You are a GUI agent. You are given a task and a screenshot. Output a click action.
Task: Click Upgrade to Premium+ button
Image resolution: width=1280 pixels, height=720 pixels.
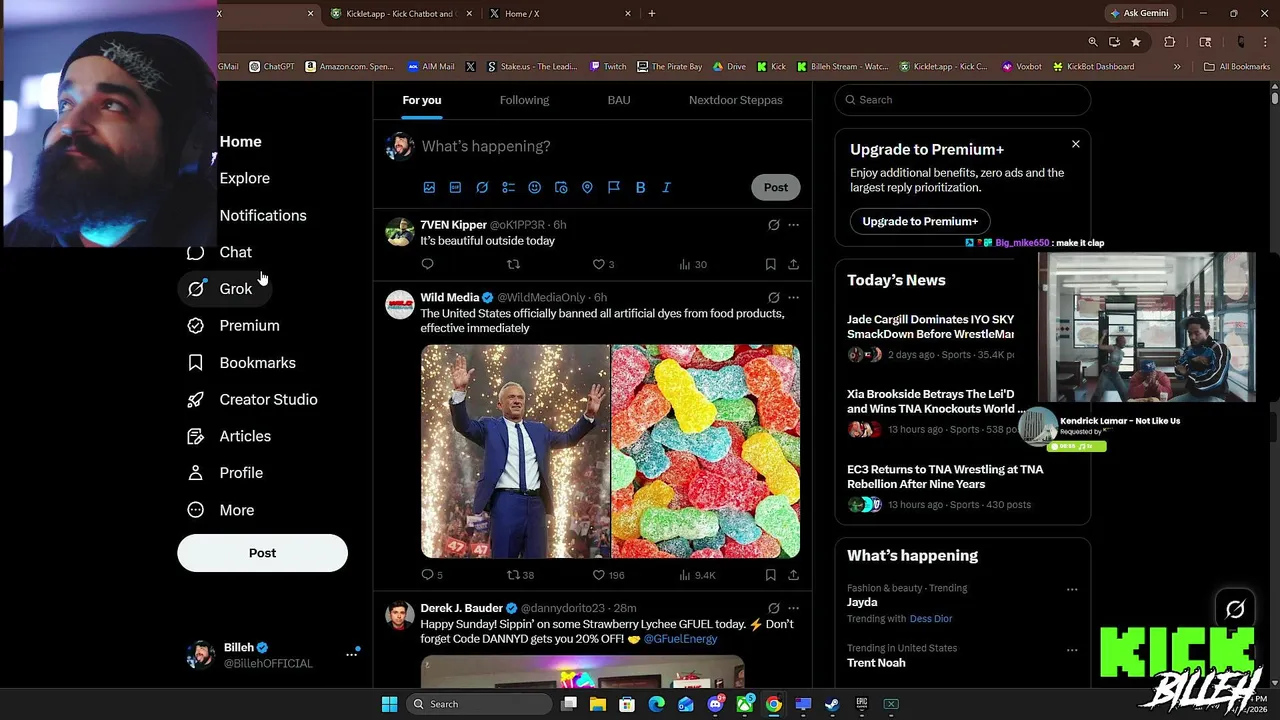tap(920, 221)
